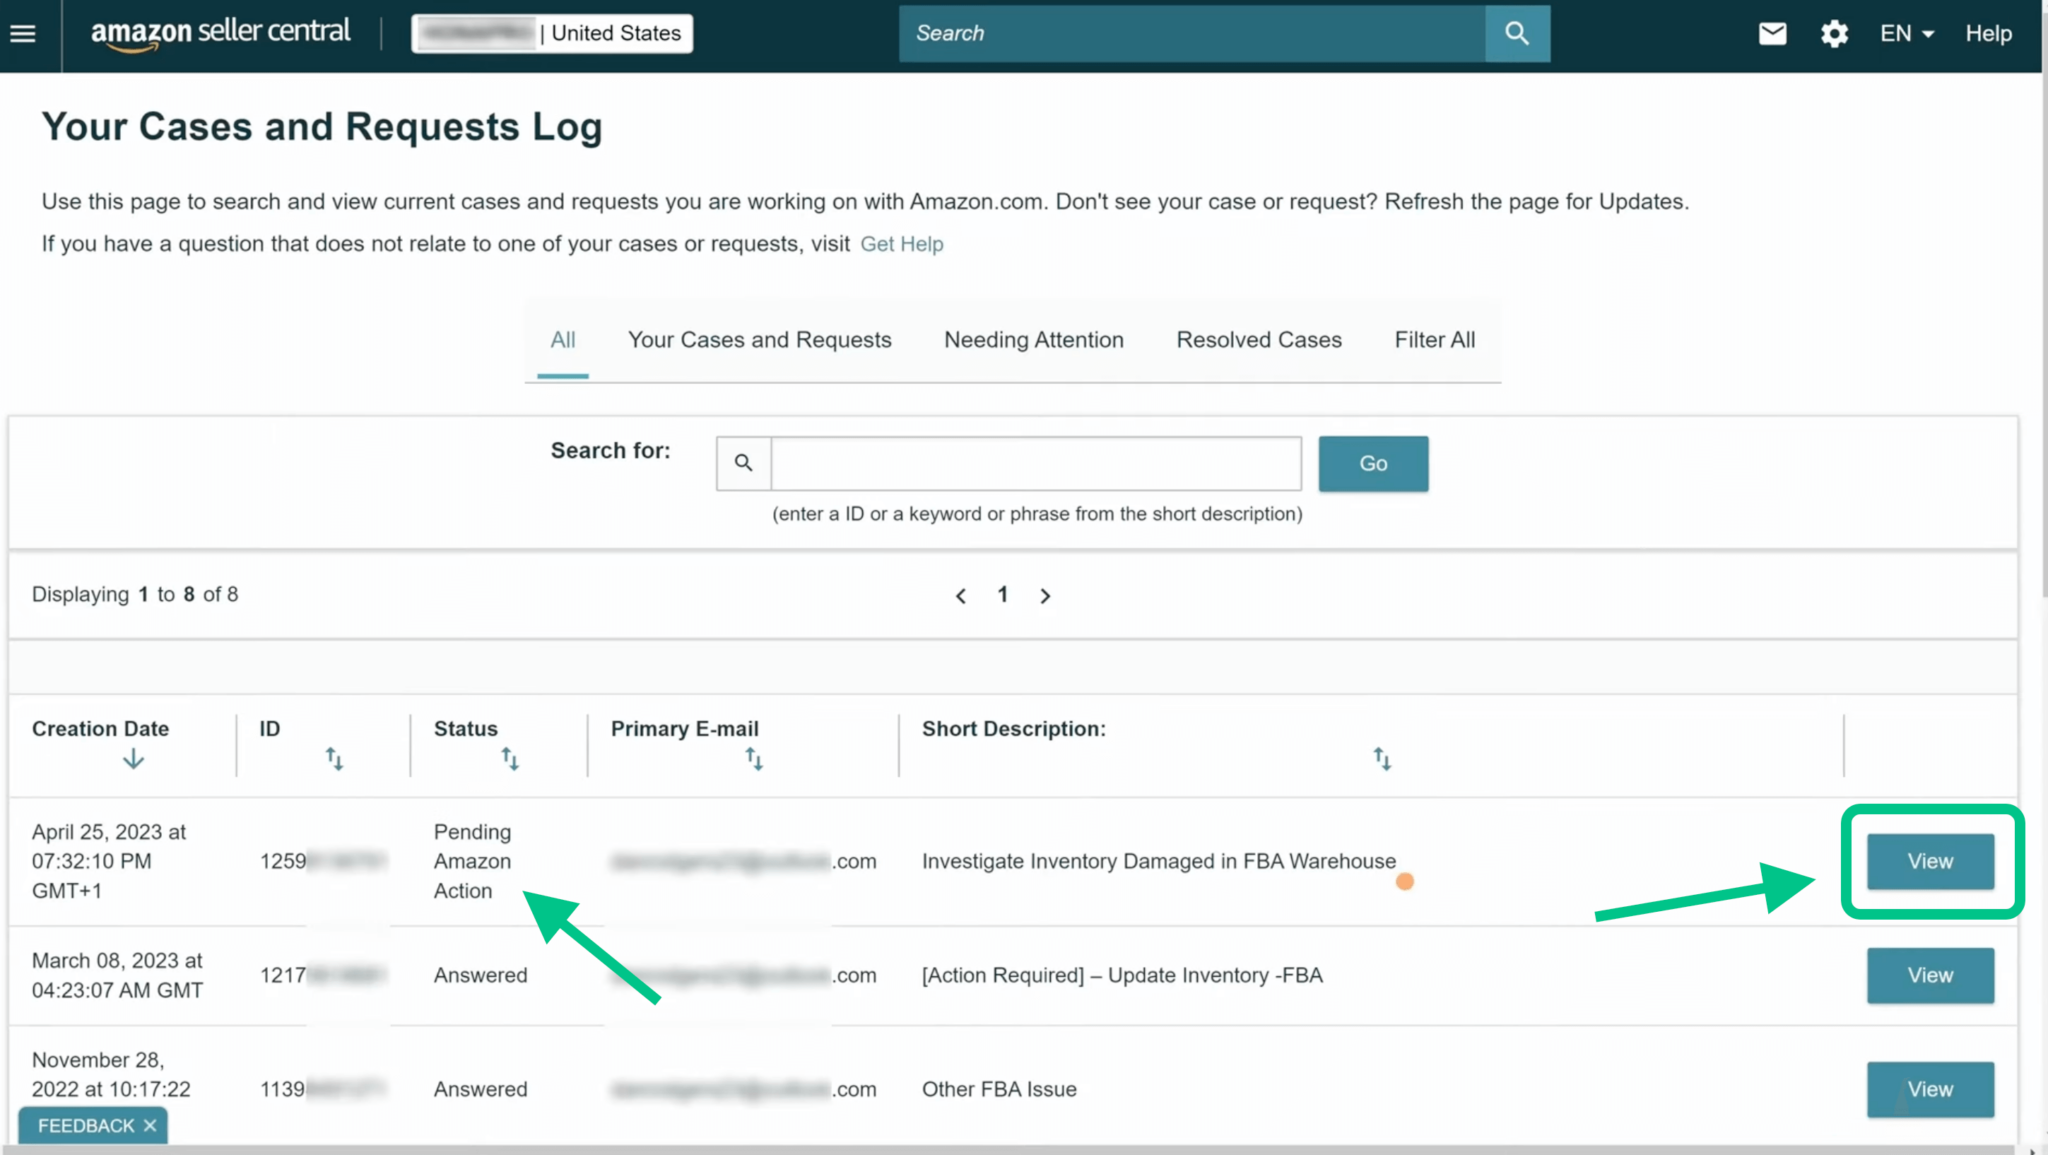View the Investigate Inventory Damaged case
This screenshot has height=1155, width=2048.
tap(1929, 861)
